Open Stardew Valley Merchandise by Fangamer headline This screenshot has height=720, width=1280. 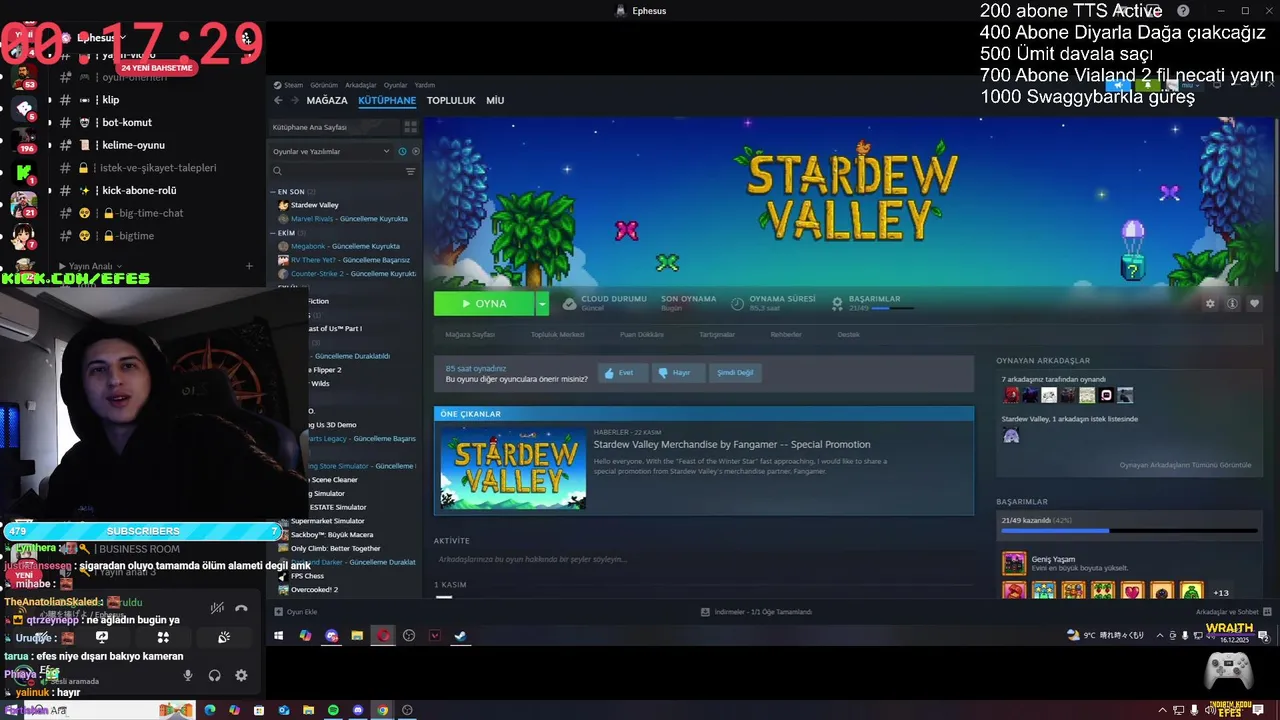(x=732, y=444)
